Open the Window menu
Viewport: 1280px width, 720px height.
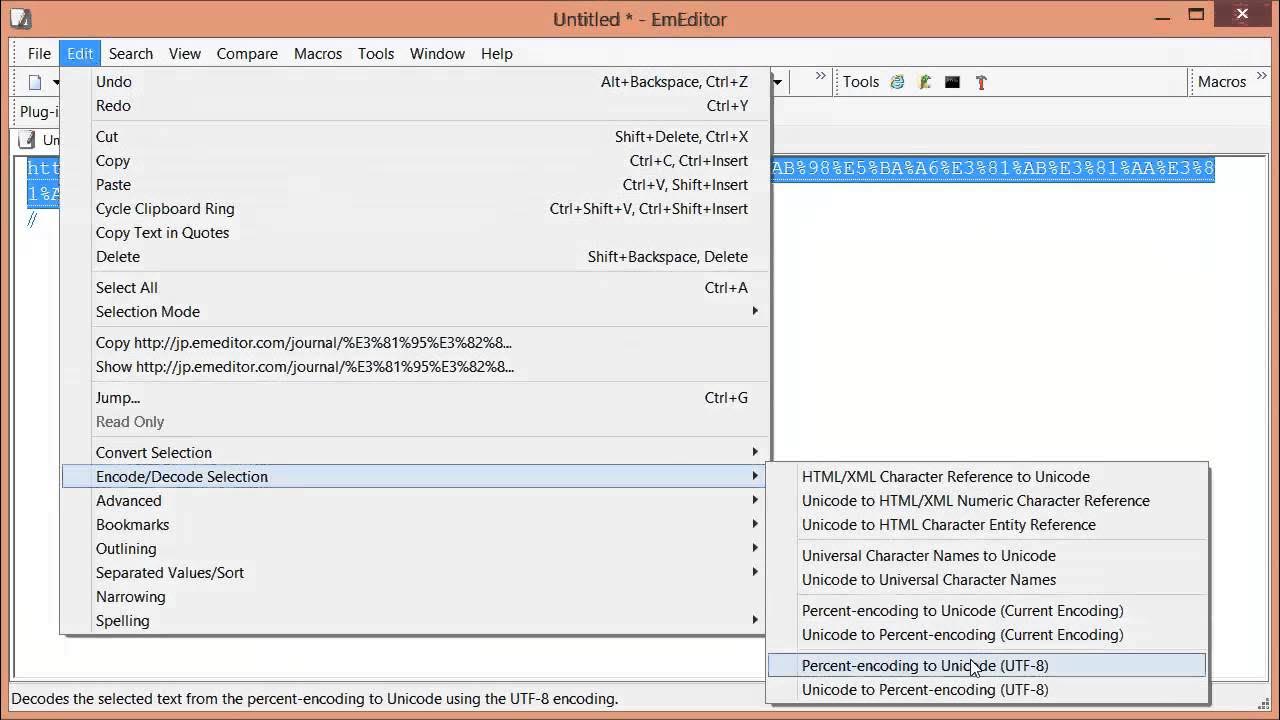[x=437, y=53]
